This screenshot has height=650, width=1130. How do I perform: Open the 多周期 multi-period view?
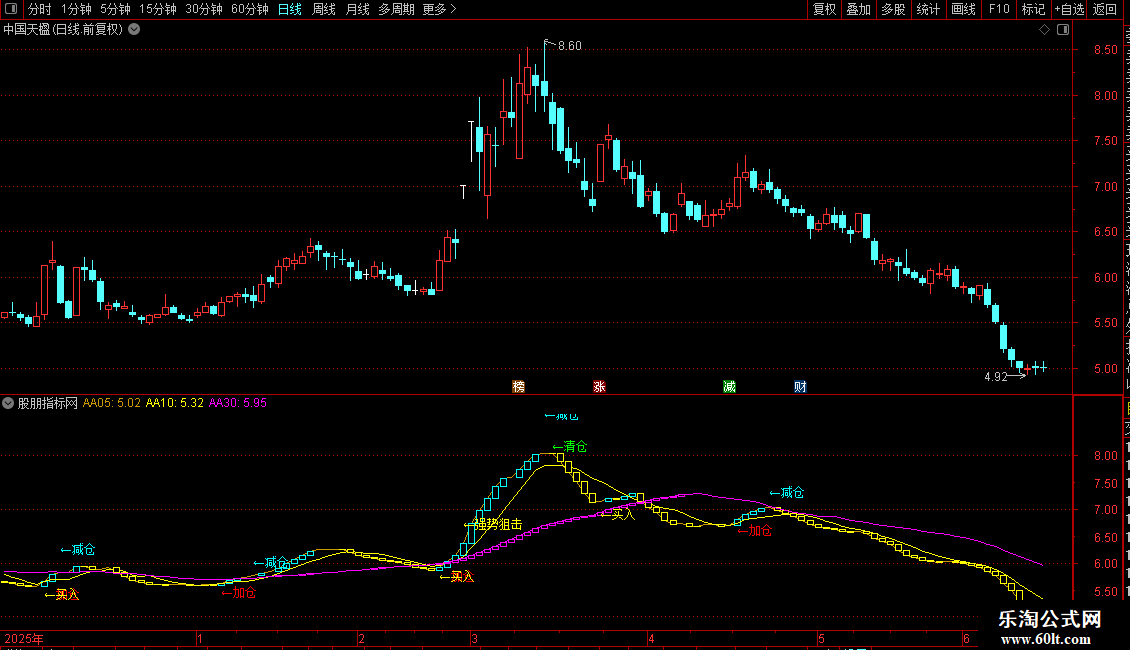(396, 9)
